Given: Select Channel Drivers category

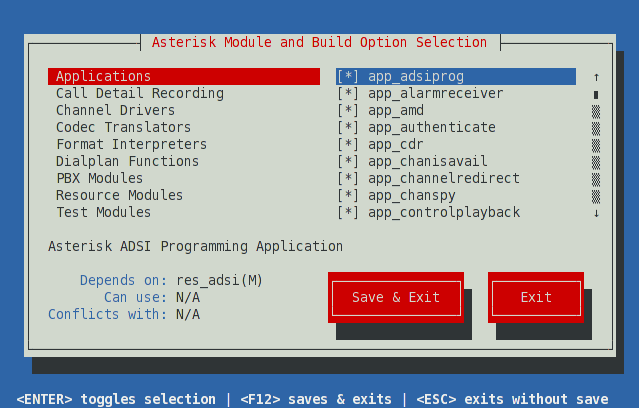Looking at the screenshot, I should tap(115, 111).
